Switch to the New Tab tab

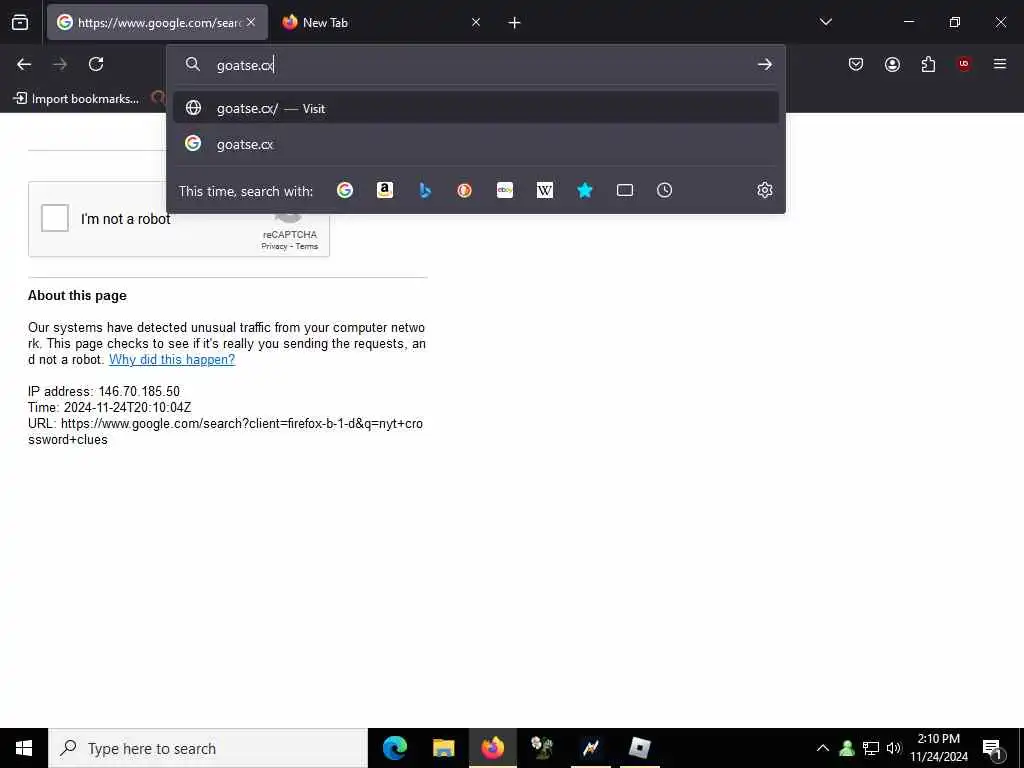point(381,22)
